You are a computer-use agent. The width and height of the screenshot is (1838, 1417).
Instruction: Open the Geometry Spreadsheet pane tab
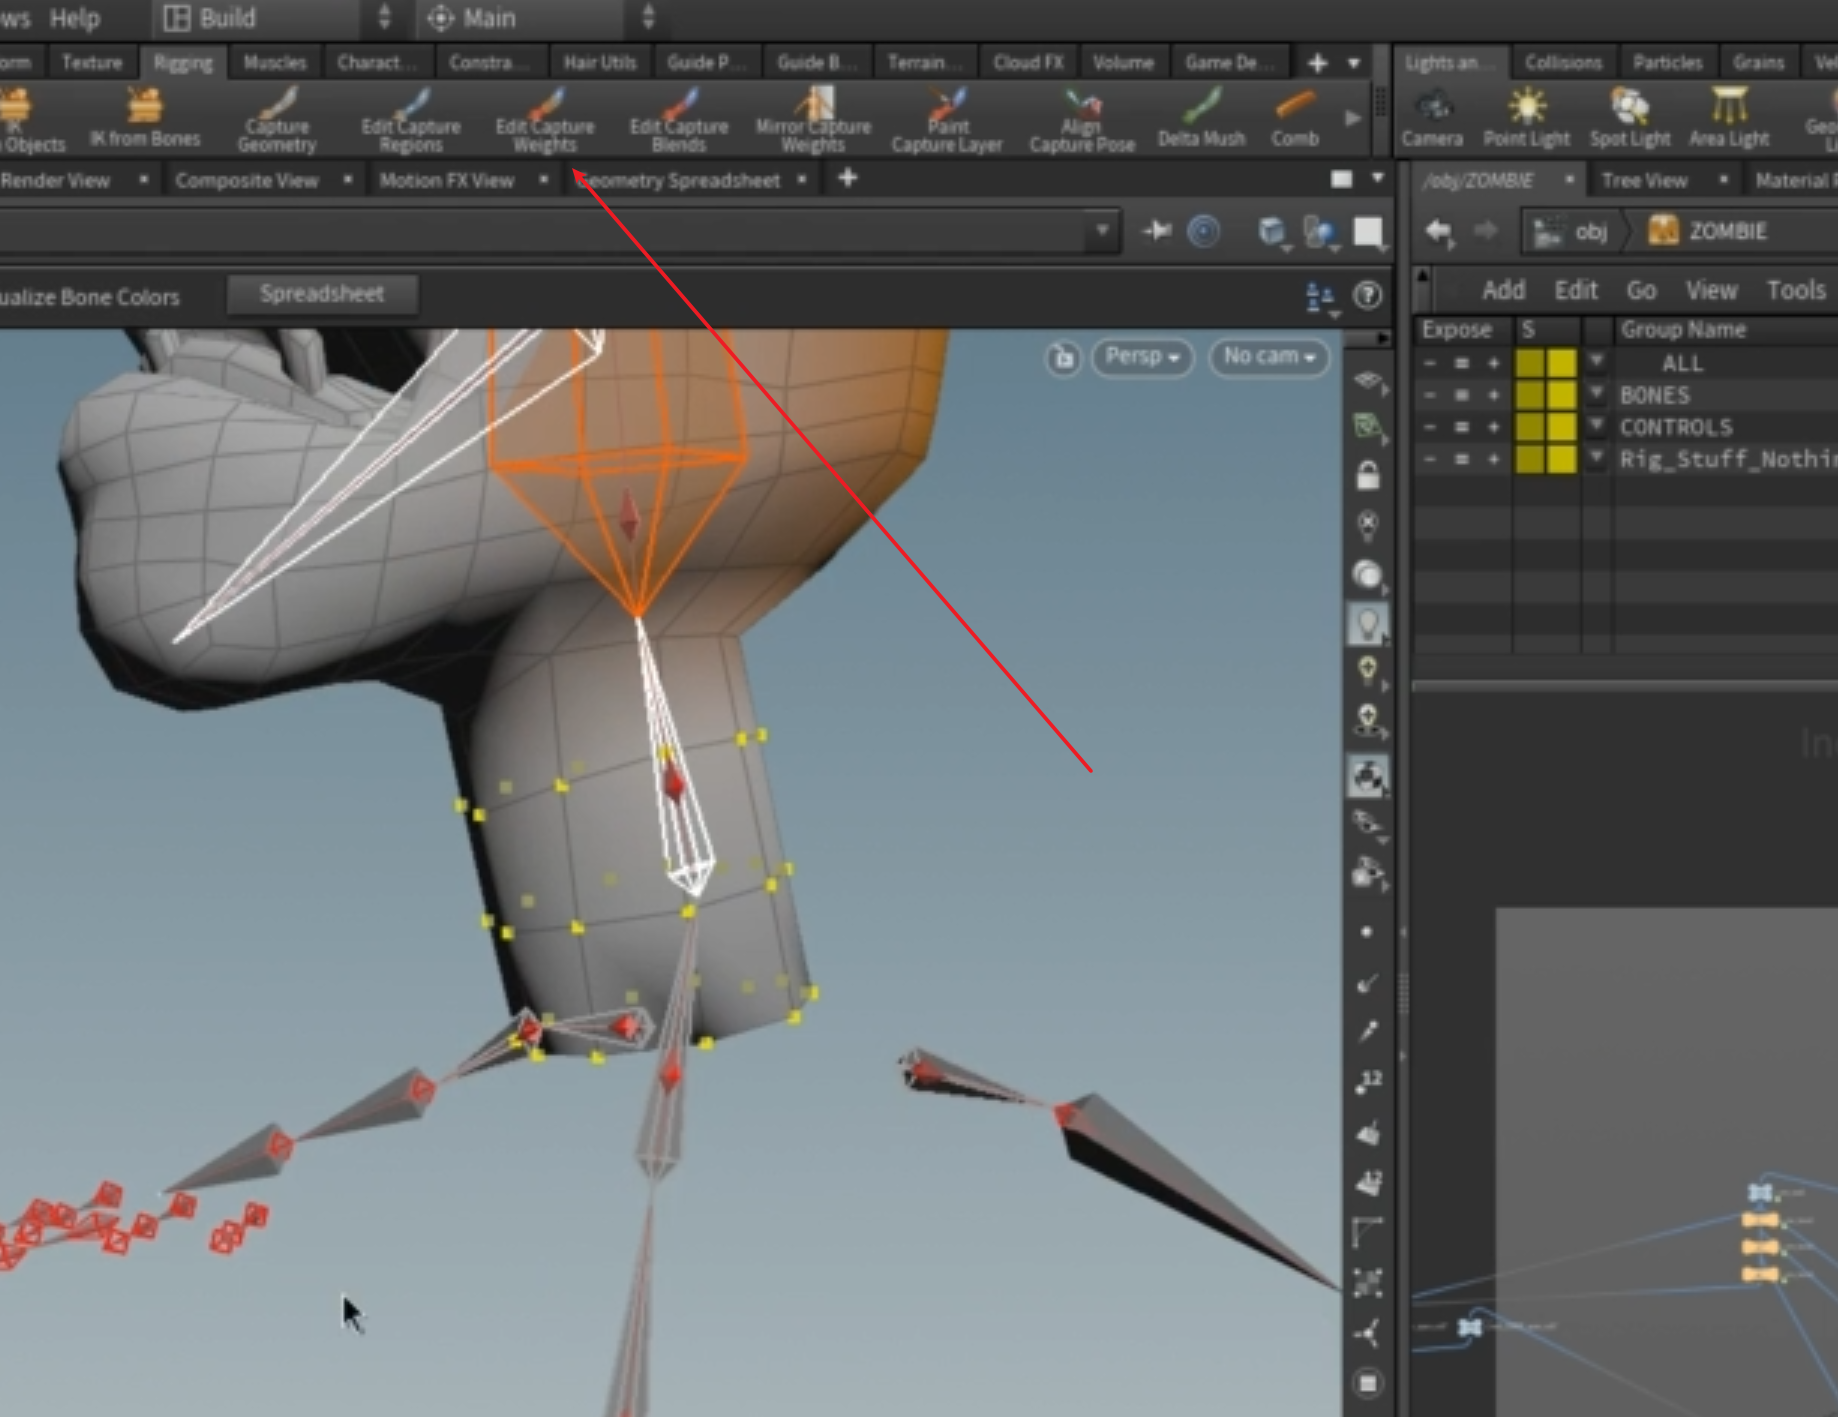[x=680, y=181]
